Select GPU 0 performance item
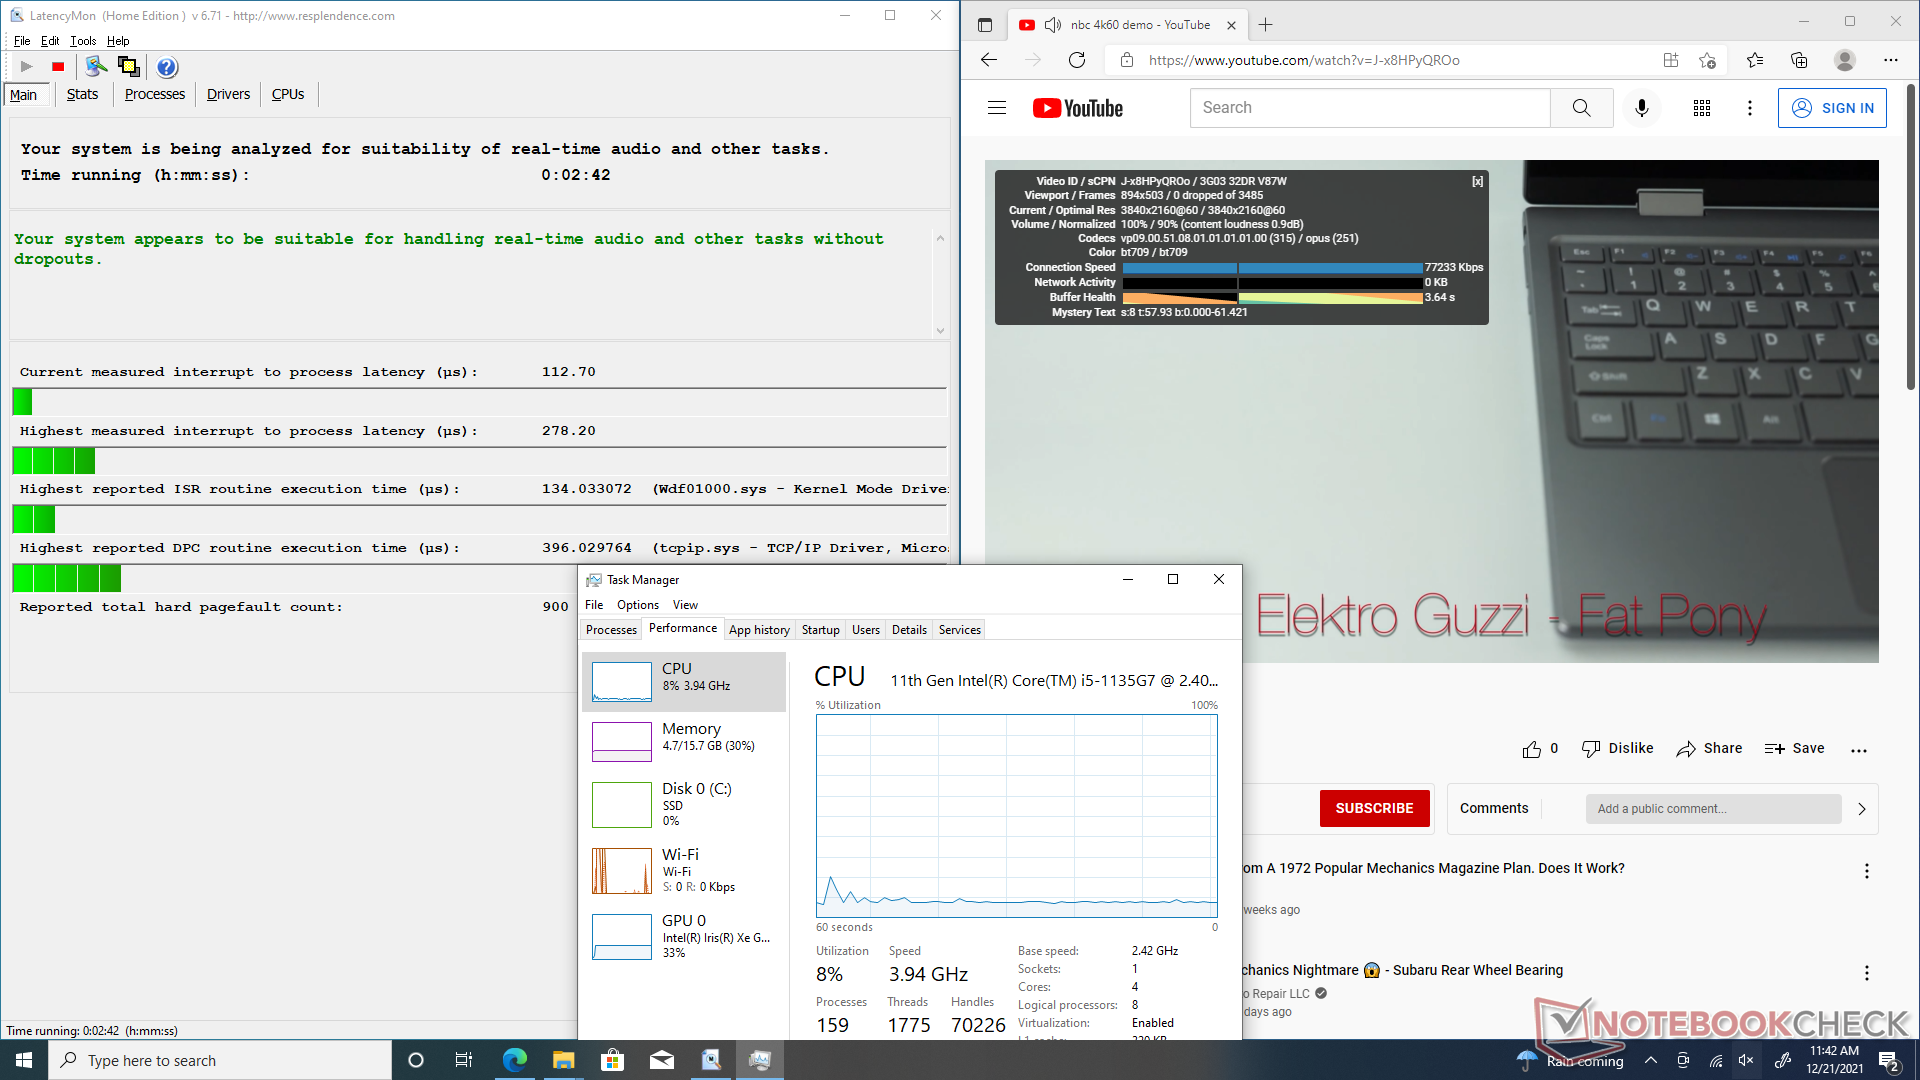The image size is (1920, 1080). 684,936
